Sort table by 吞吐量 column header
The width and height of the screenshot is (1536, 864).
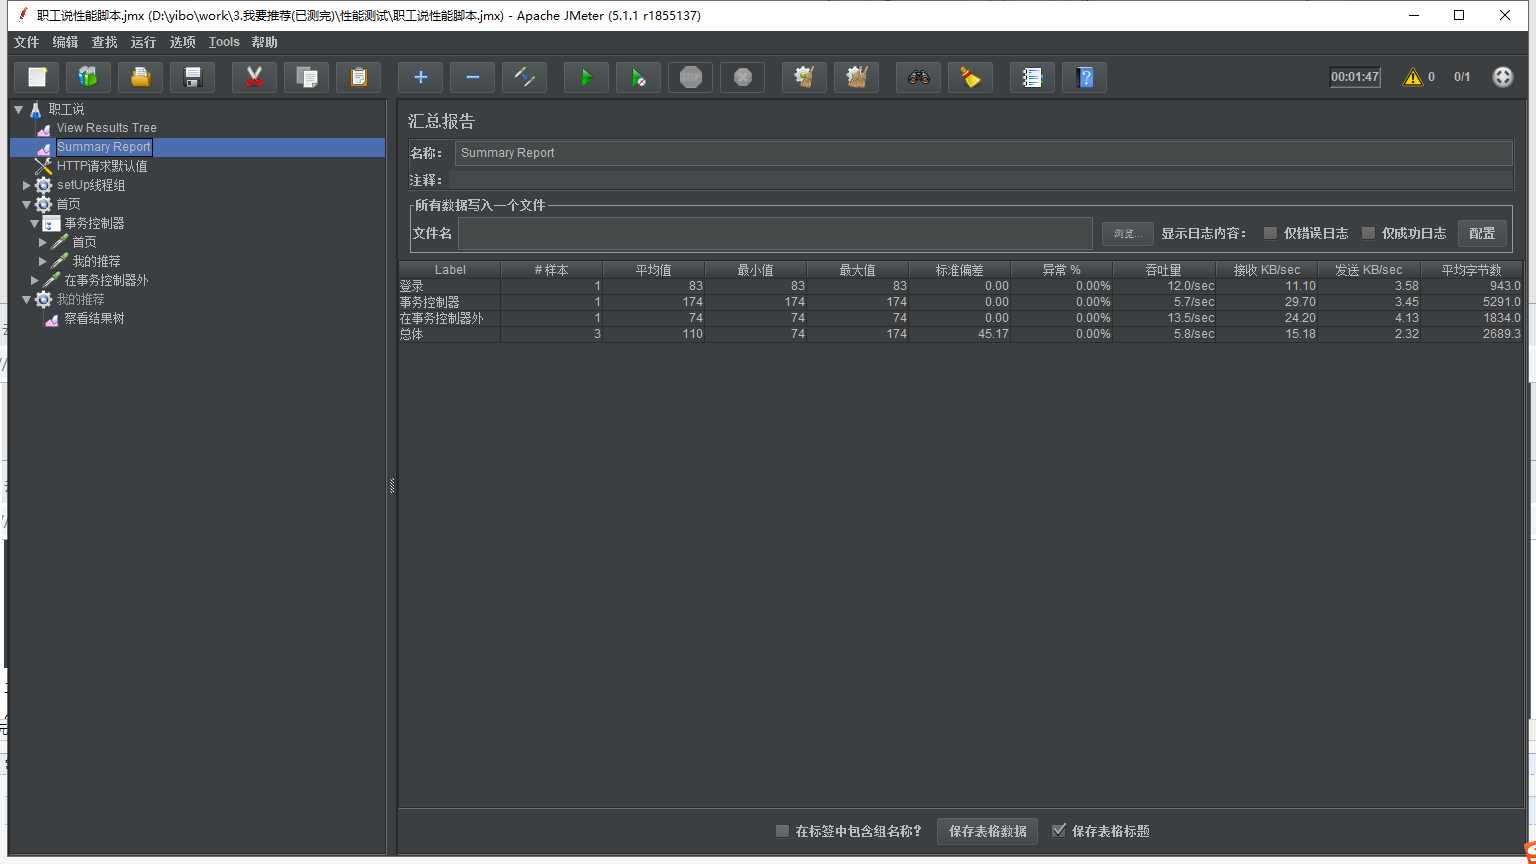point(1164,270)
